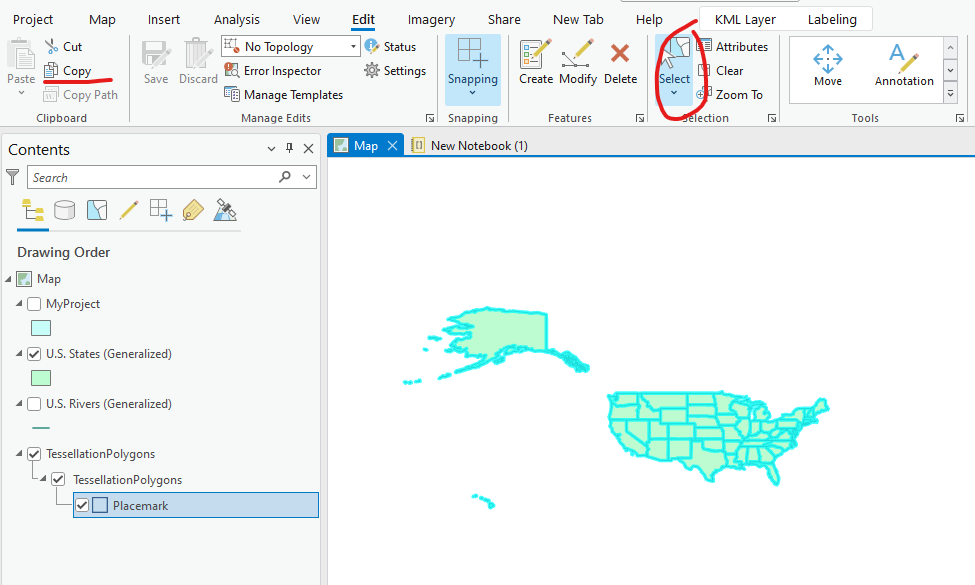The width and height of the screenshot is (975, 585).
Task: Click Save in Manage Edits
Action: coord(155,63)
